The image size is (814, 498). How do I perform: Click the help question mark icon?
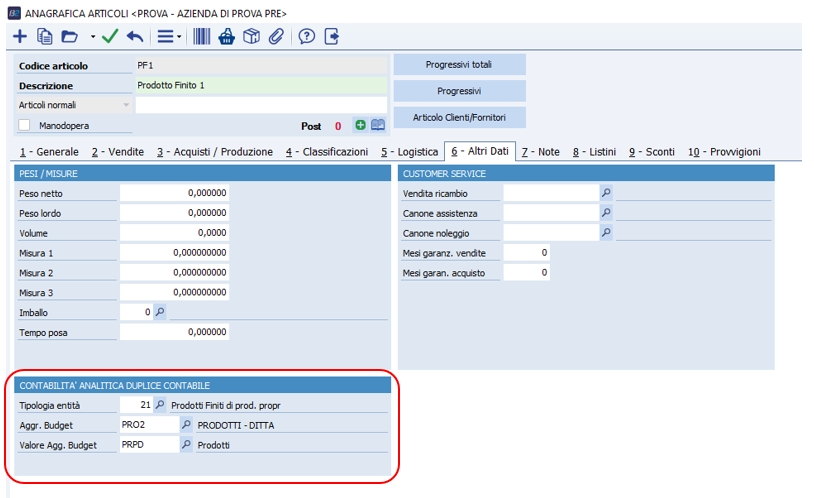[307, 36]
